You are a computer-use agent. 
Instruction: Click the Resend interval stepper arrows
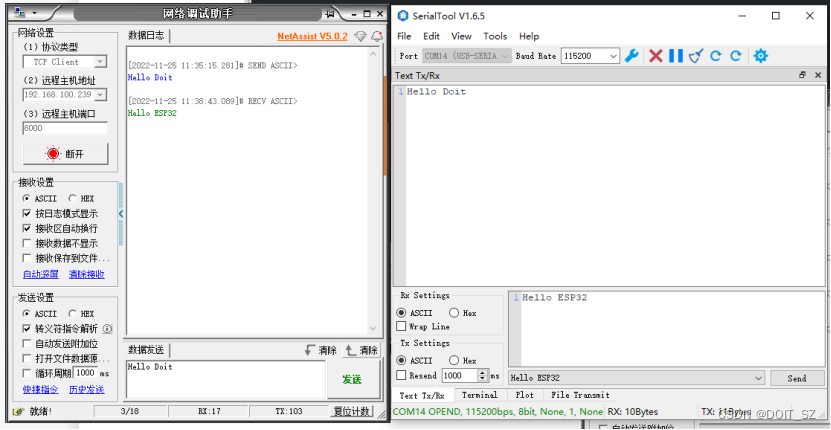point(482,375)
